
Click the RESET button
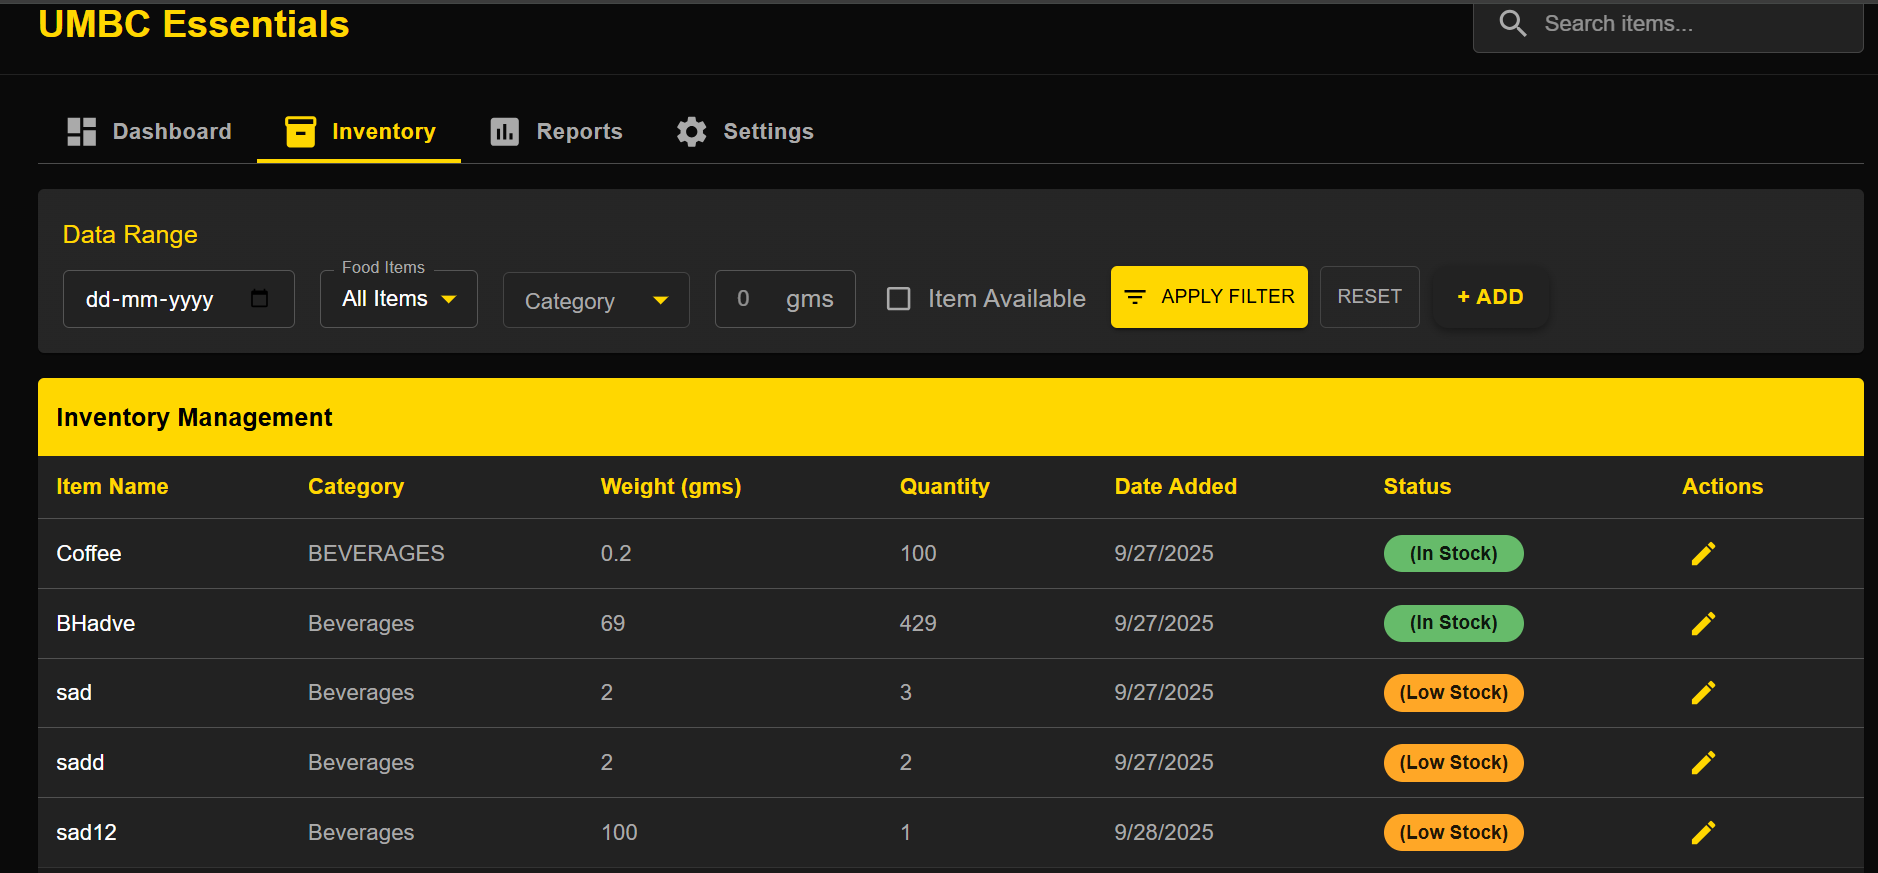(1370, 297)
